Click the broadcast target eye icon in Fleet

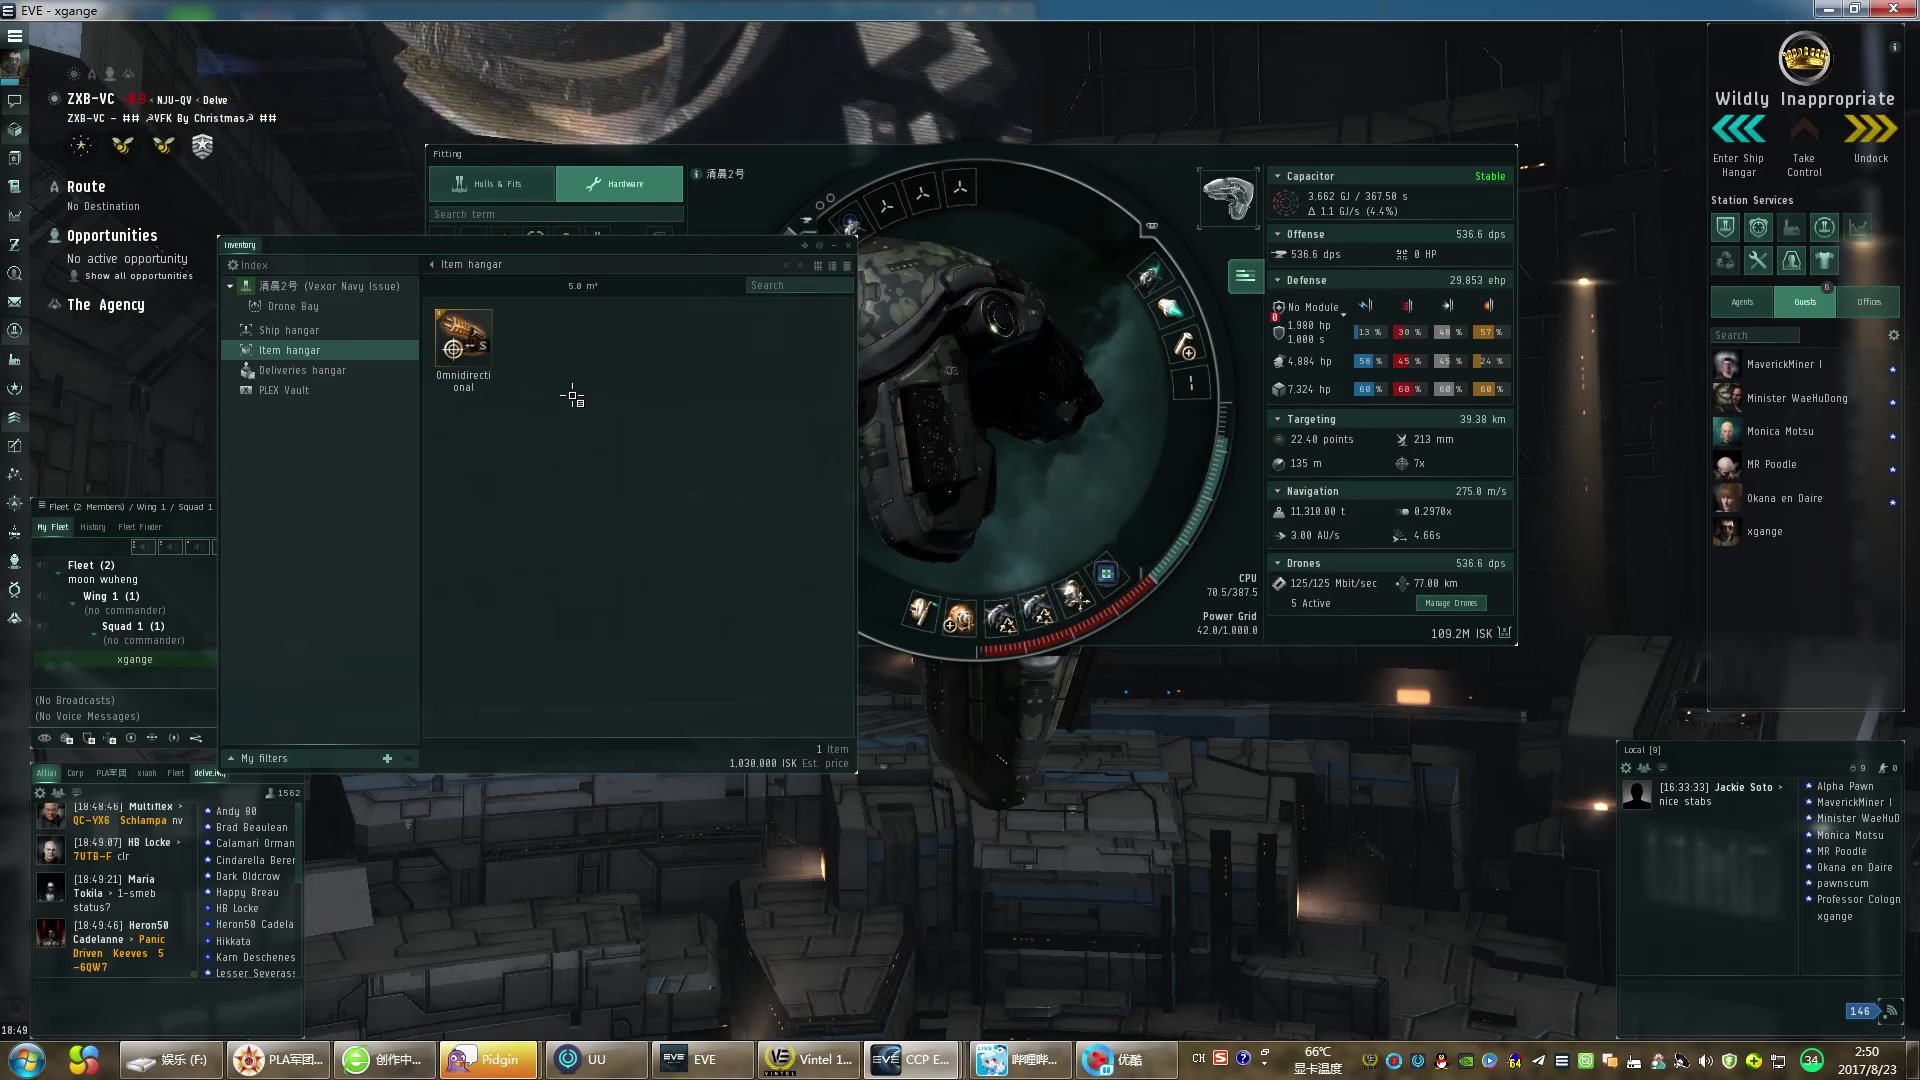[44, 738]
